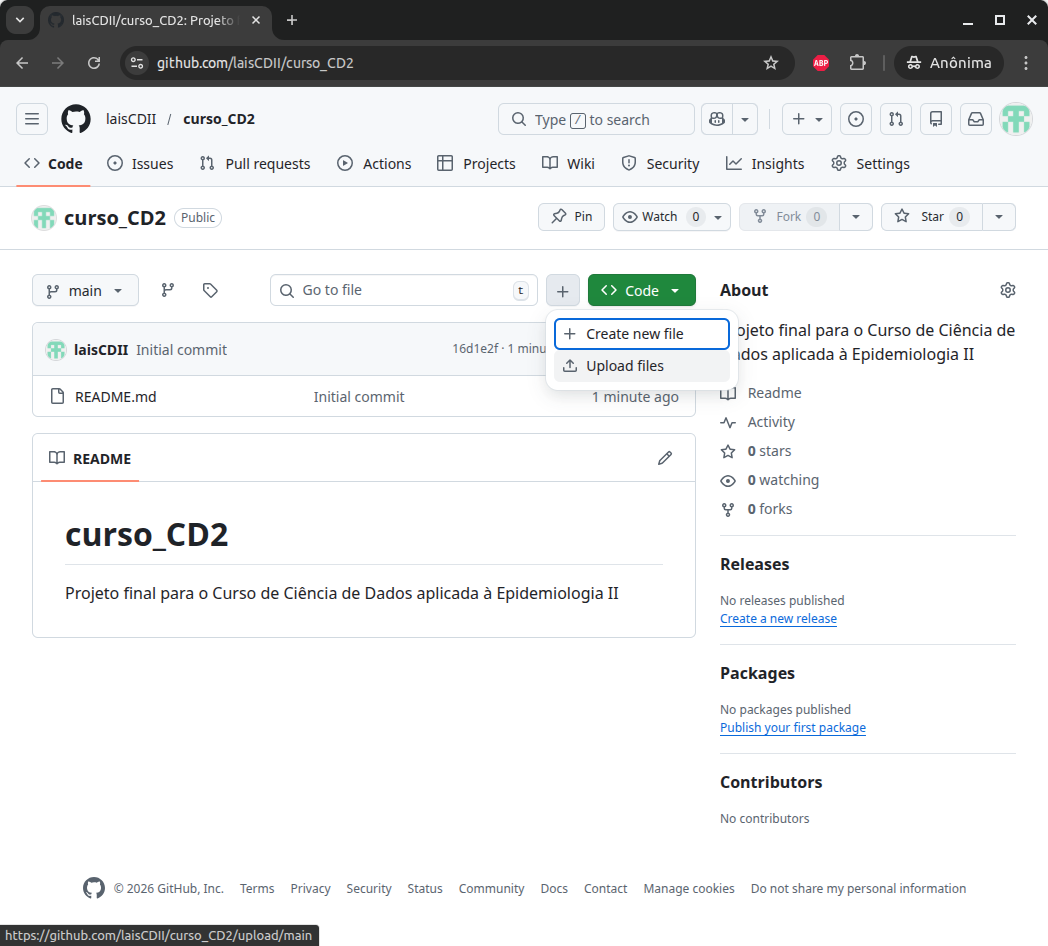
Task: Expand the main branch dropdown
Action: [85, 290]
